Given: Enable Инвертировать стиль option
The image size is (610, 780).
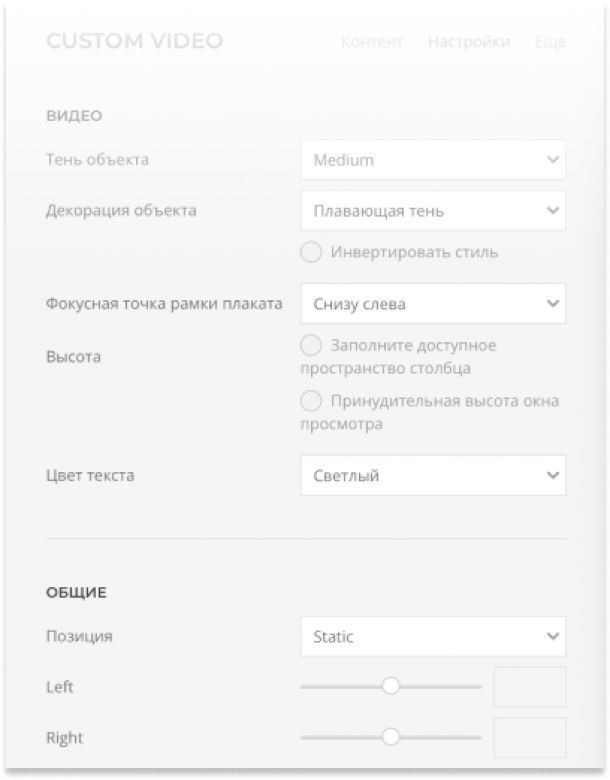Looking at the screenshot, I should click(x=311, y=252).
